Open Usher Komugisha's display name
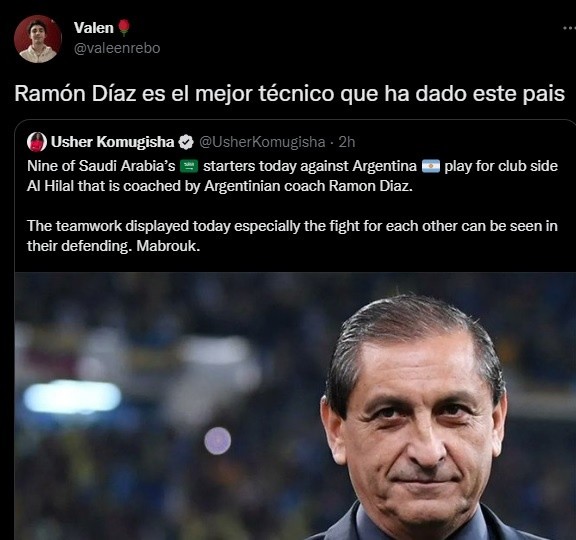The height and width of the screenshot is (540, 576). pyautogui.click(x=112, y=142)
